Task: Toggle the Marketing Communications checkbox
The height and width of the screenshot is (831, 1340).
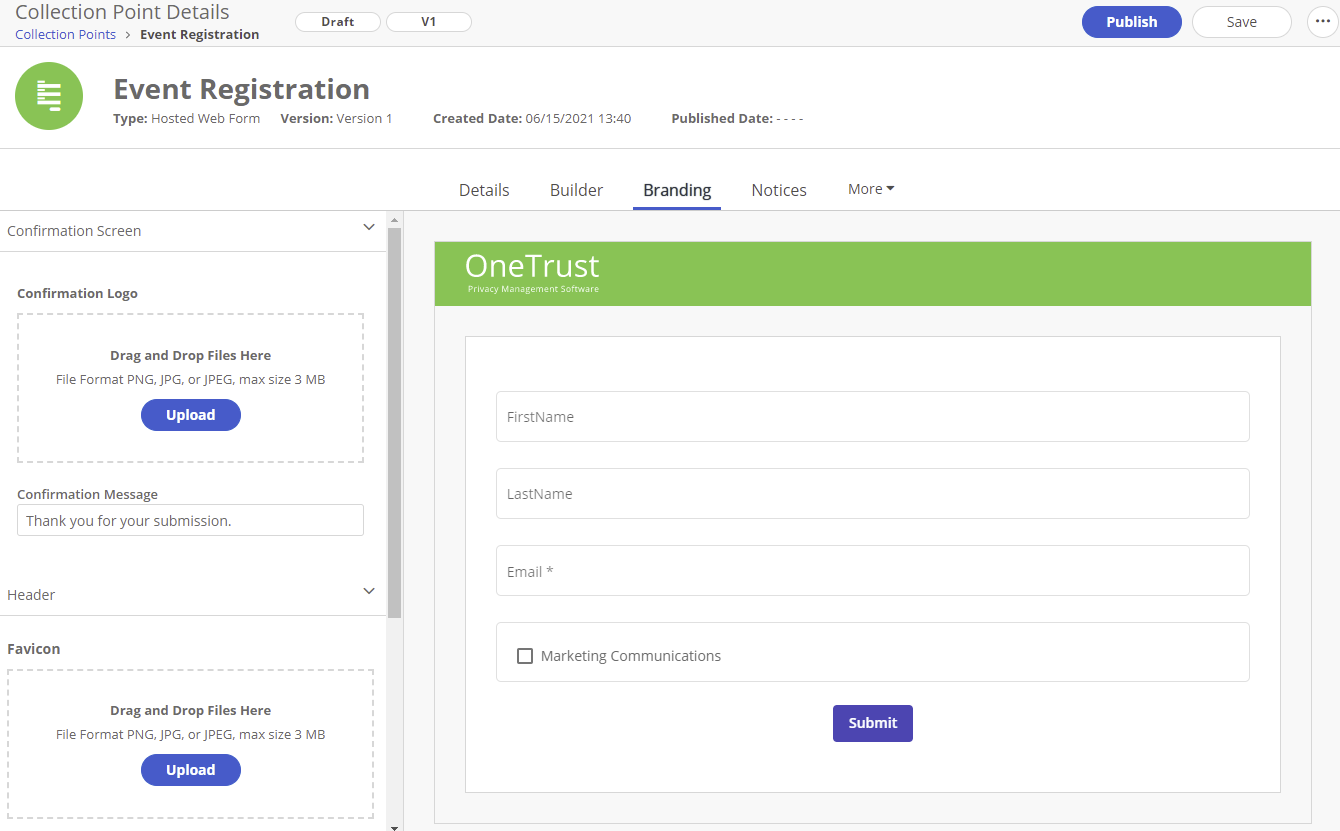Action: coord(525,655)
